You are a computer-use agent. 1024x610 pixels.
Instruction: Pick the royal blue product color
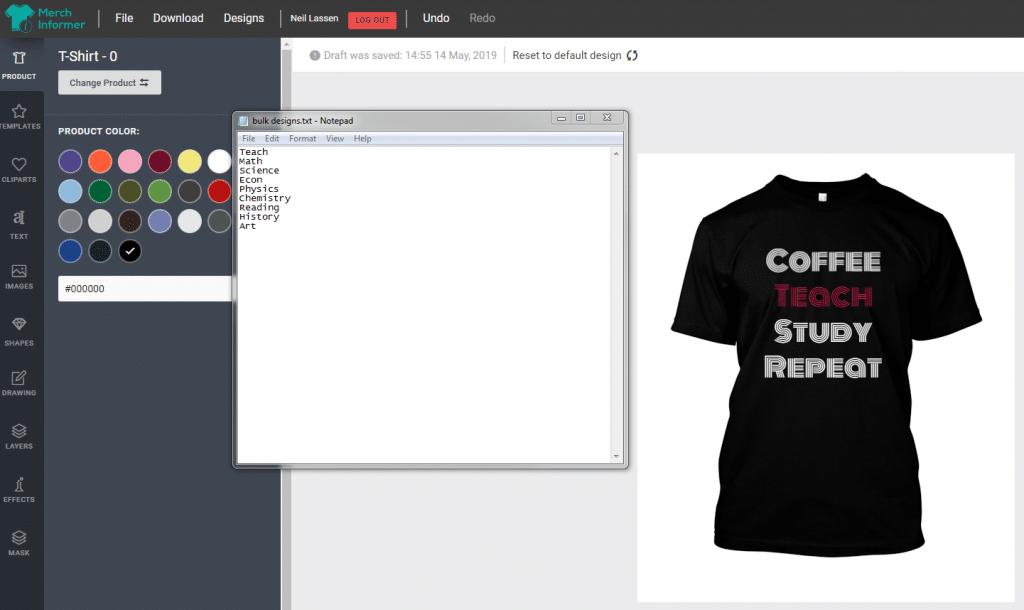[x=70, y=251]
